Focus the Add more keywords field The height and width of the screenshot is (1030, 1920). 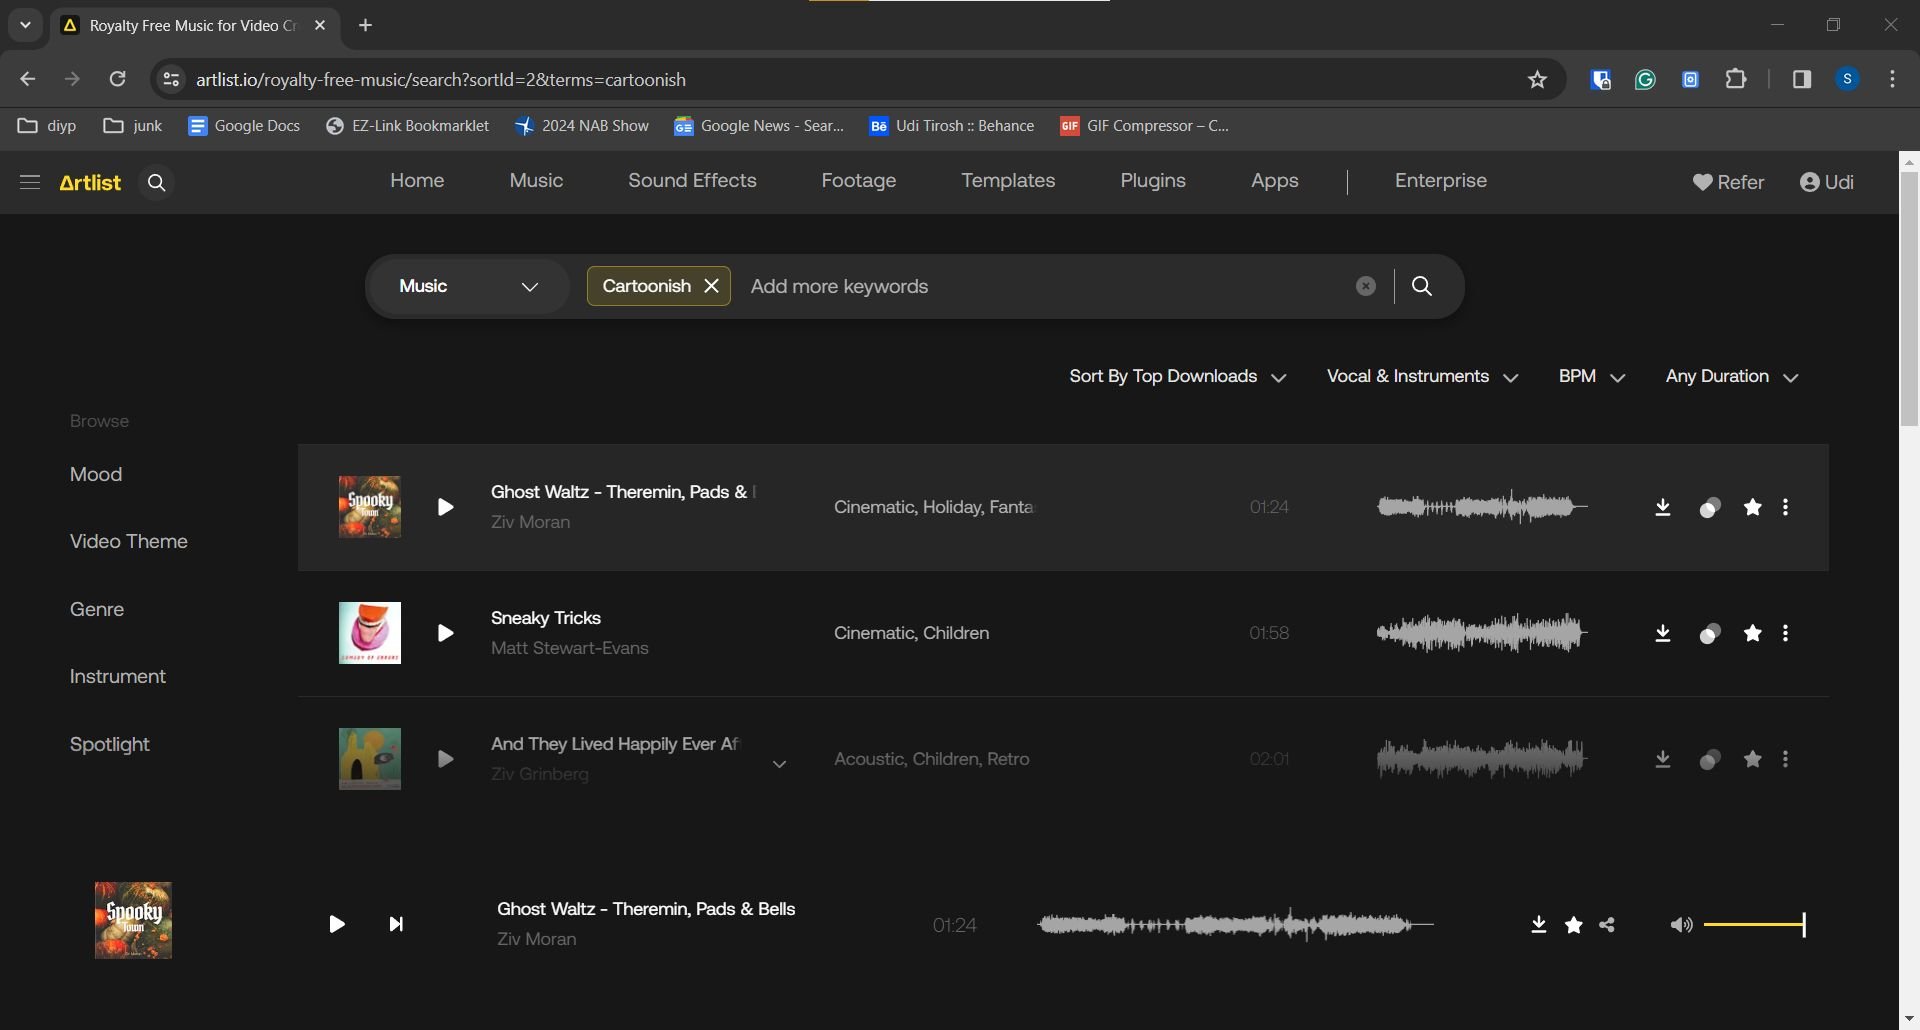[x=1040, y=287]
